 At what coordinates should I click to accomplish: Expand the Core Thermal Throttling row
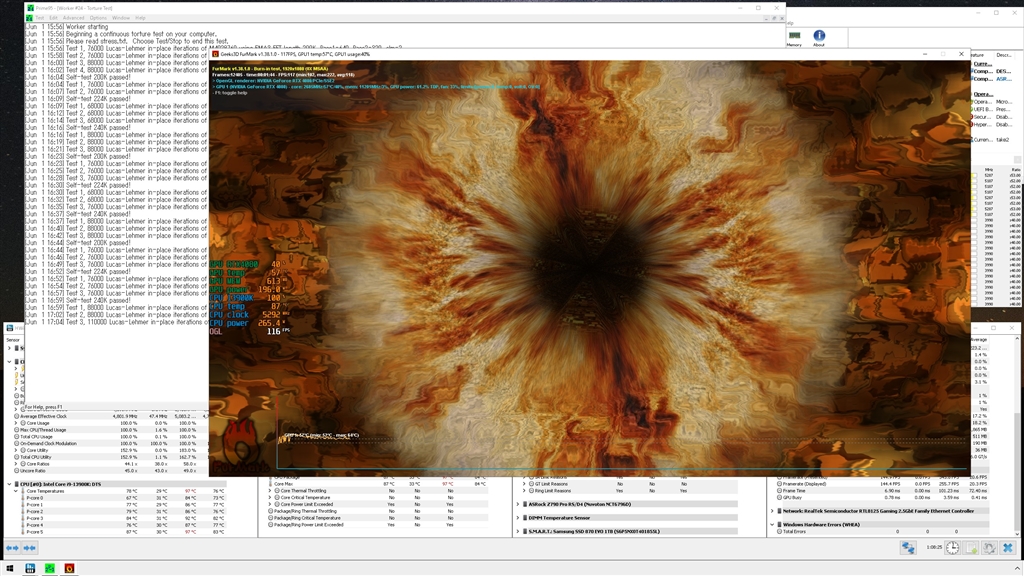click(271, 491)
